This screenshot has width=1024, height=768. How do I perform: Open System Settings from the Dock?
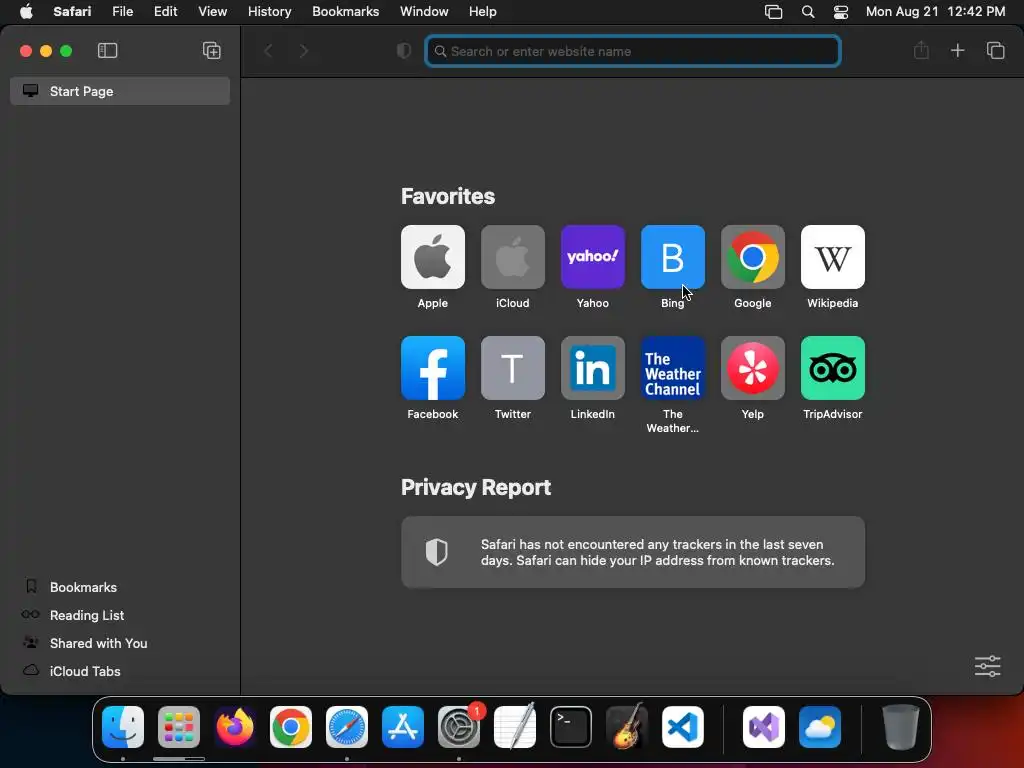459,727
